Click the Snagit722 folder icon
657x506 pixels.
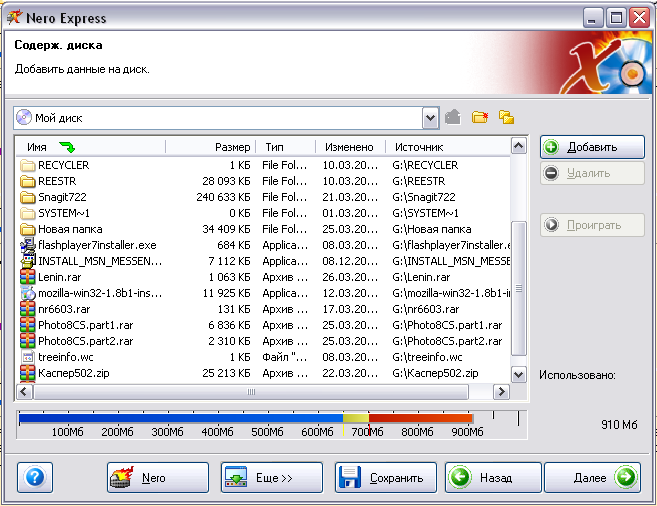(x=28, y=197)
